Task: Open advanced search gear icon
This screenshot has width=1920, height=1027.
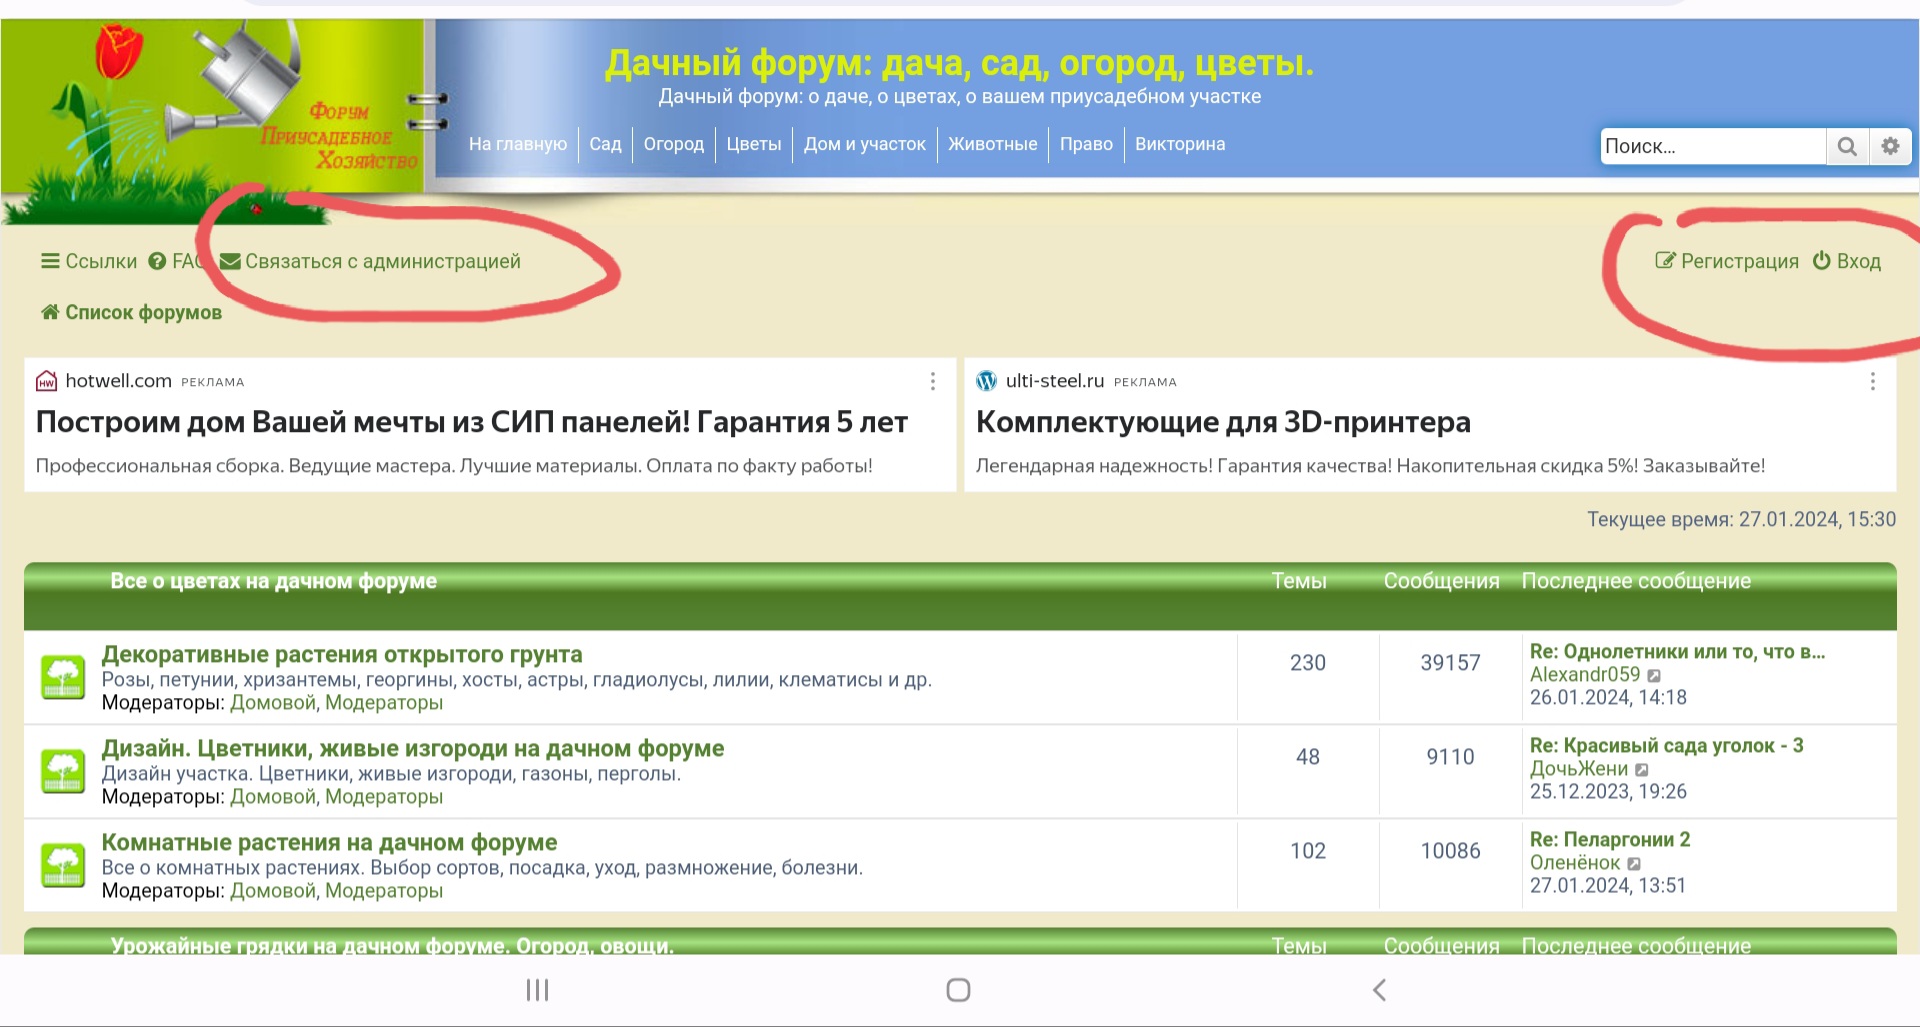Action: pos(1890,146)
